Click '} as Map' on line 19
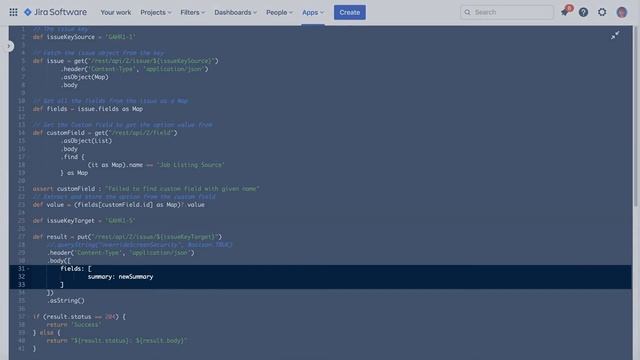This screenshot has height=360, width=640. [74, 173]
